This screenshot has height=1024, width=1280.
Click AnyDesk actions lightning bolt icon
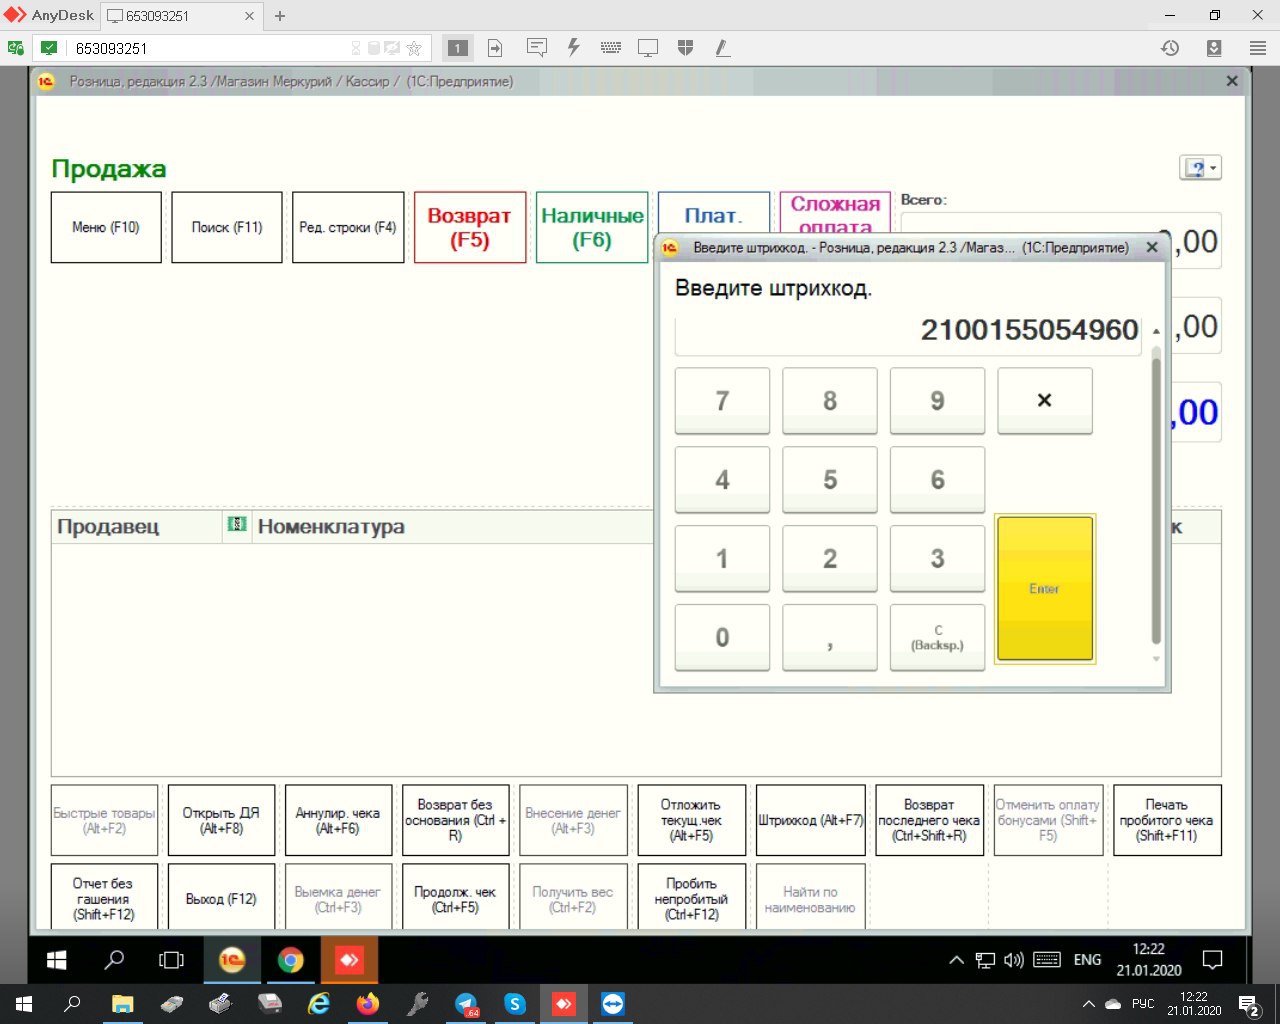click(x=574, y=47)
